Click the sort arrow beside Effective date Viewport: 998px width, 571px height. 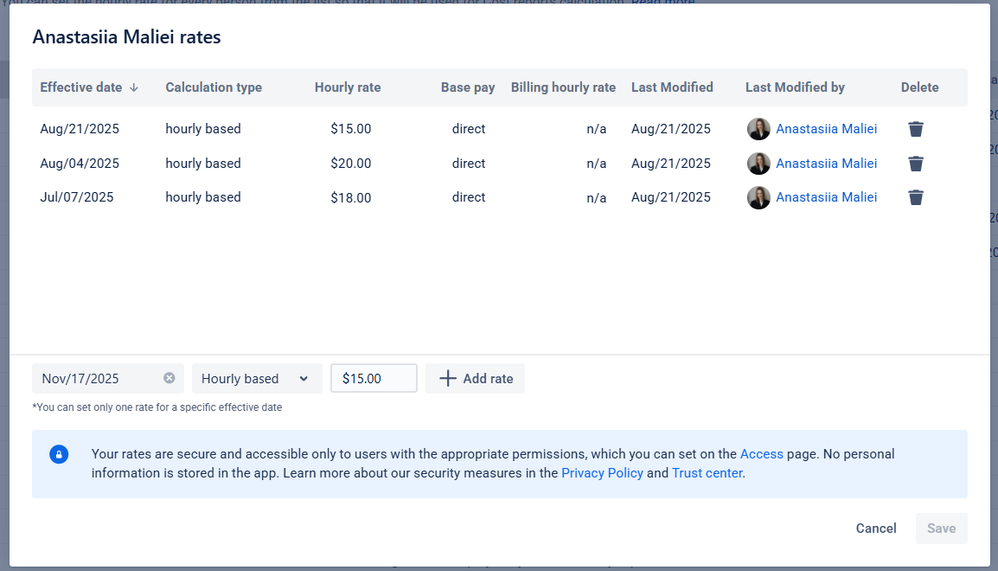point(134,88)
